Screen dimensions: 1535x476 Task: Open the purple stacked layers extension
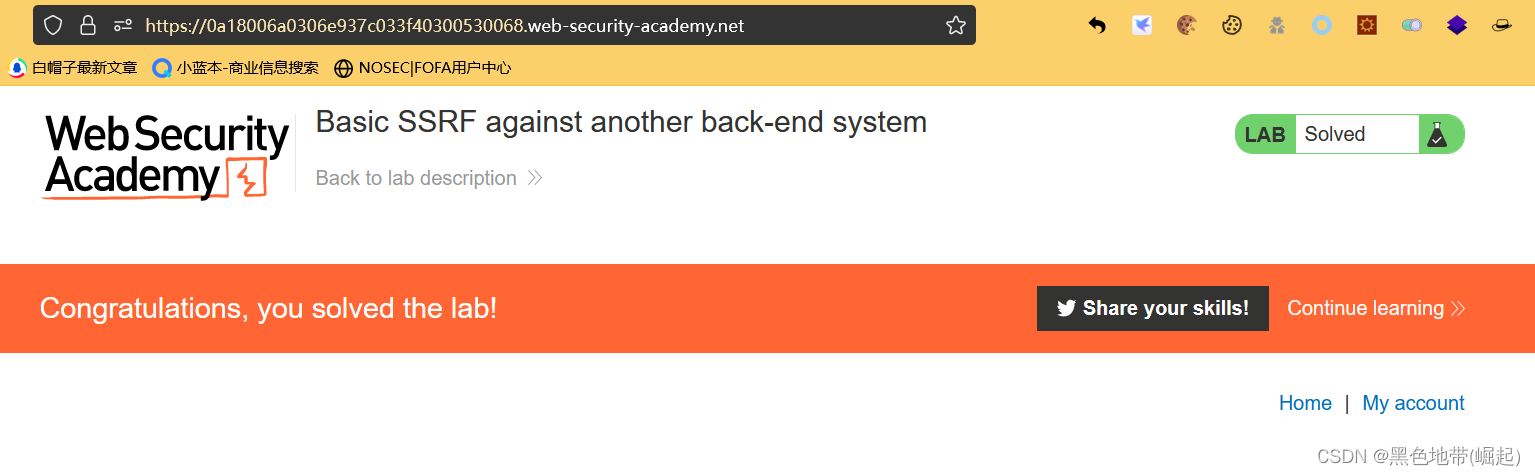click(x=1457, y=26)
